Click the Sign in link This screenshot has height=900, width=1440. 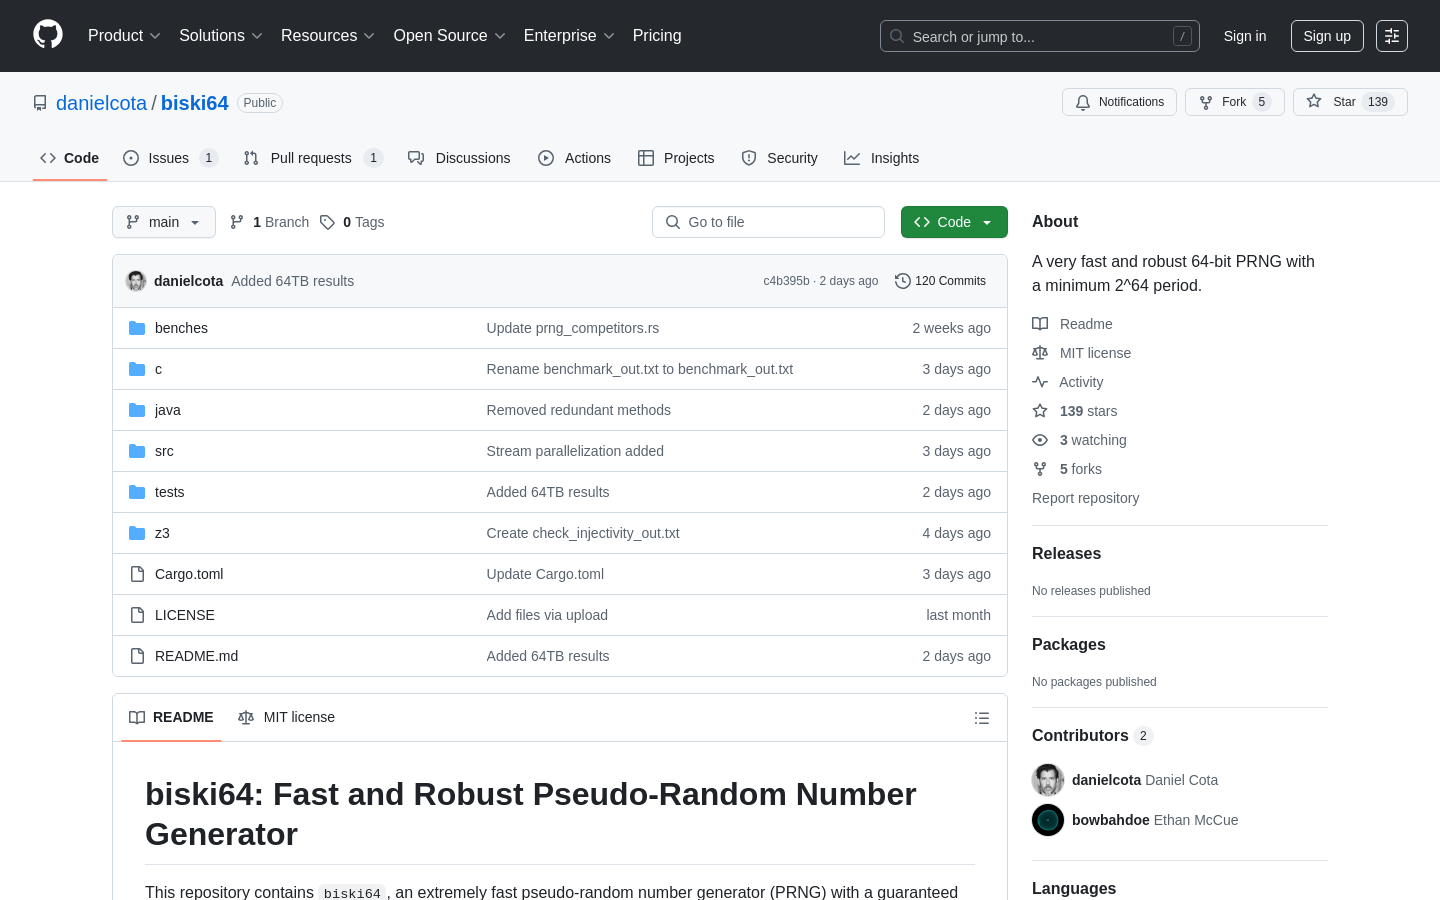[1245, 36]
